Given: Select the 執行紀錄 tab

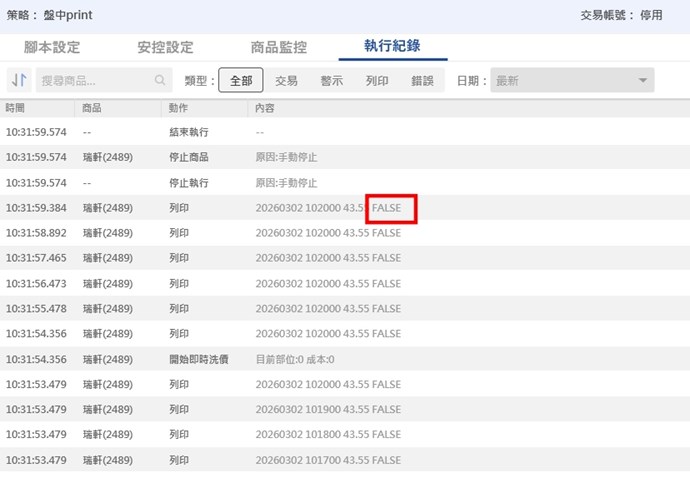Looking at the screenshot, I should coord(392,47).
